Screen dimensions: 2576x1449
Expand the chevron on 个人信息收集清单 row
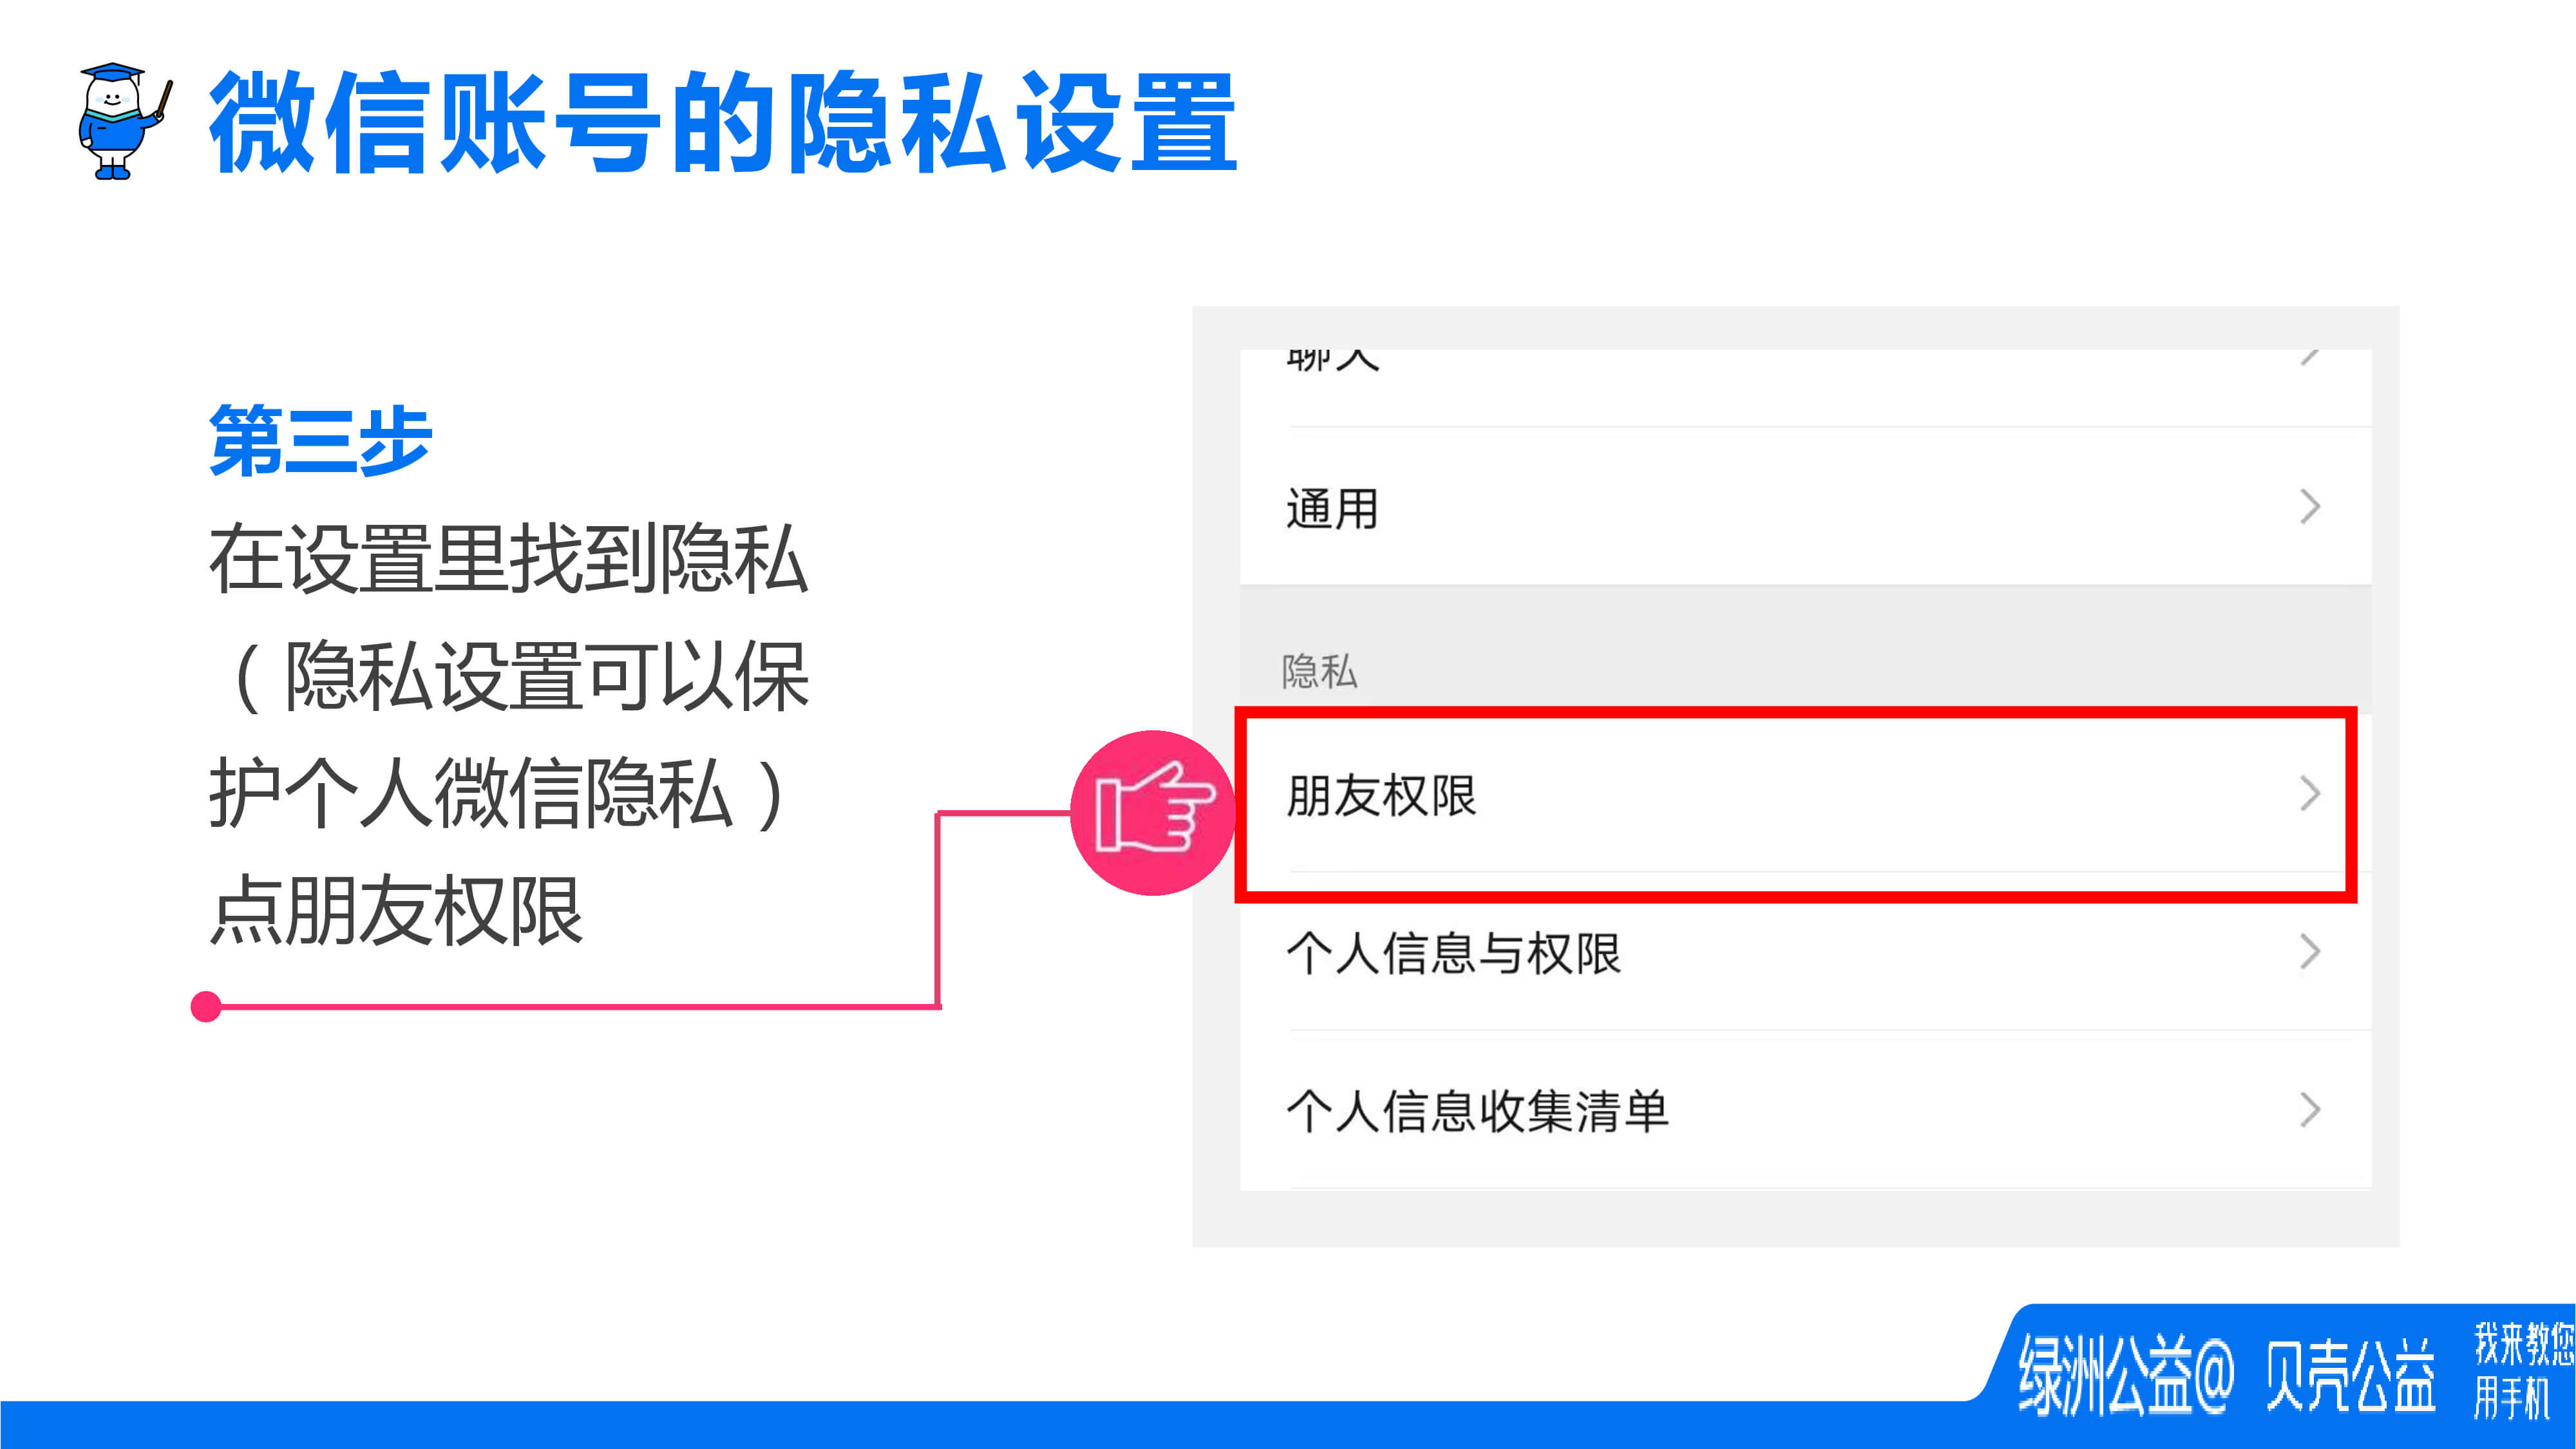coord(2310,1110)
